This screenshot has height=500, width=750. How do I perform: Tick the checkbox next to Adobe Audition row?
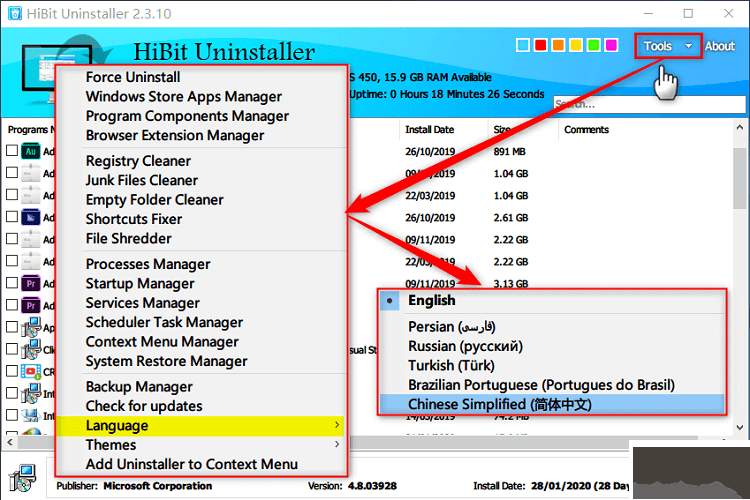click(12, 151)
